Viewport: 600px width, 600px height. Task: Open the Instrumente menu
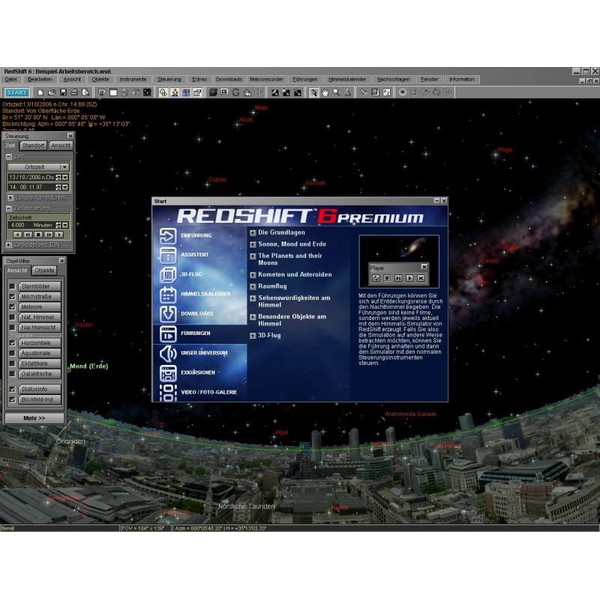coord(133,79)
